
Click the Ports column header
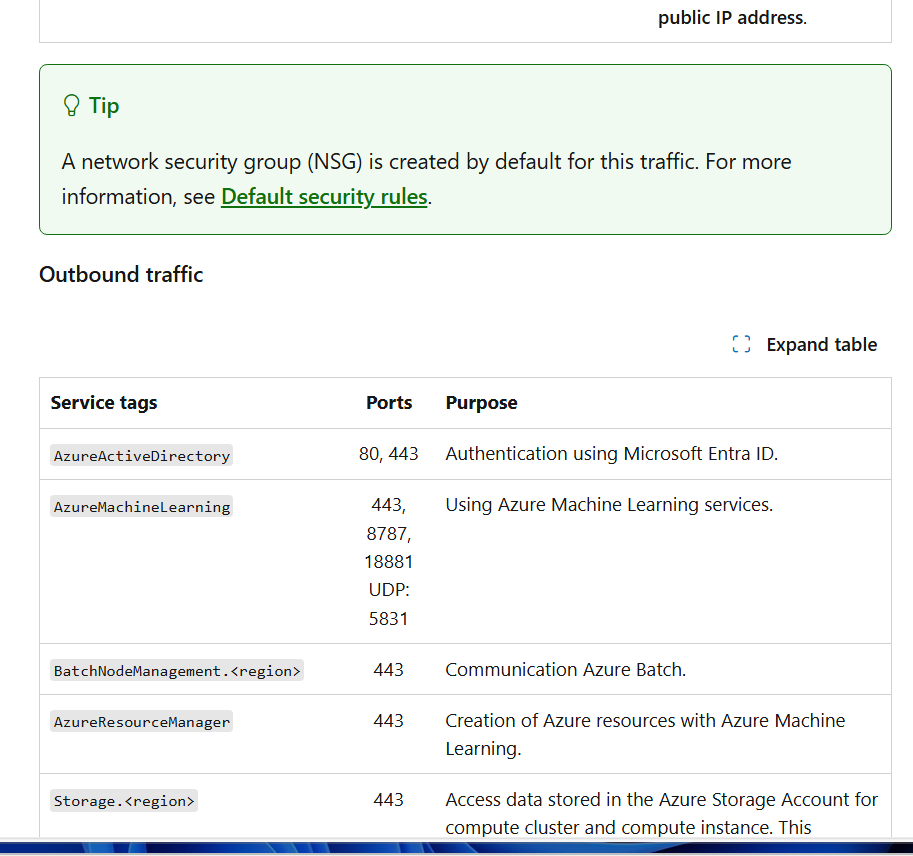click(x=389, y=403)
